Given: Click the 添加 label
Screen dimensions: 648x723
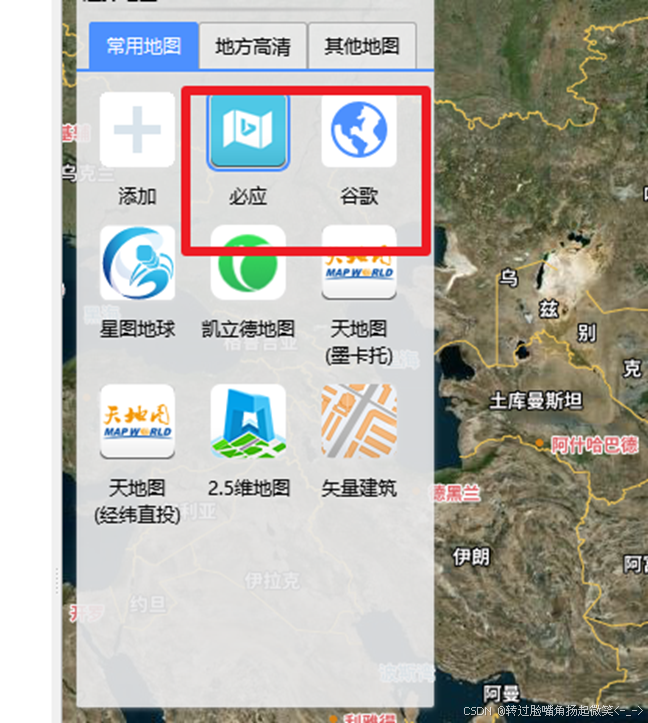Looking at the screenshot, I should click(x=137, y=196).
